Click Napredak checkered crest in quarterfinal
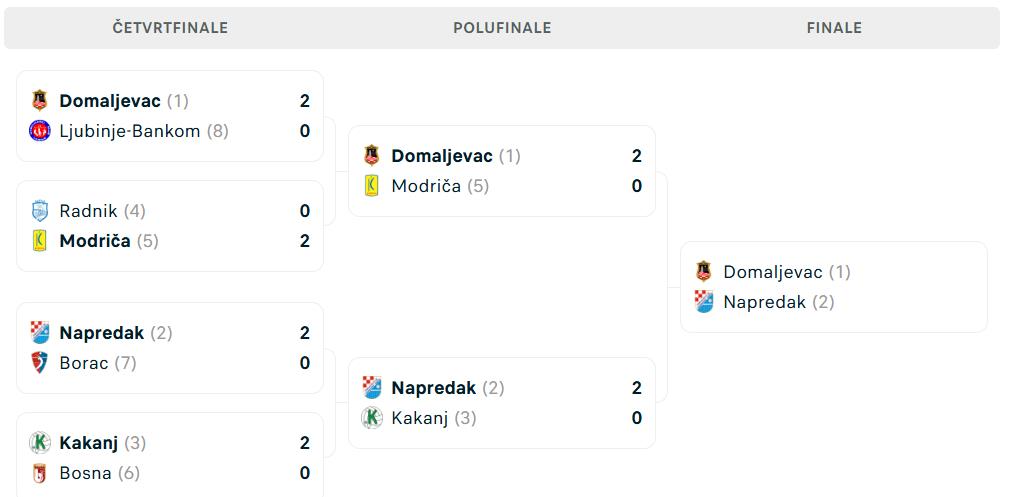 (x=40, y=333)
